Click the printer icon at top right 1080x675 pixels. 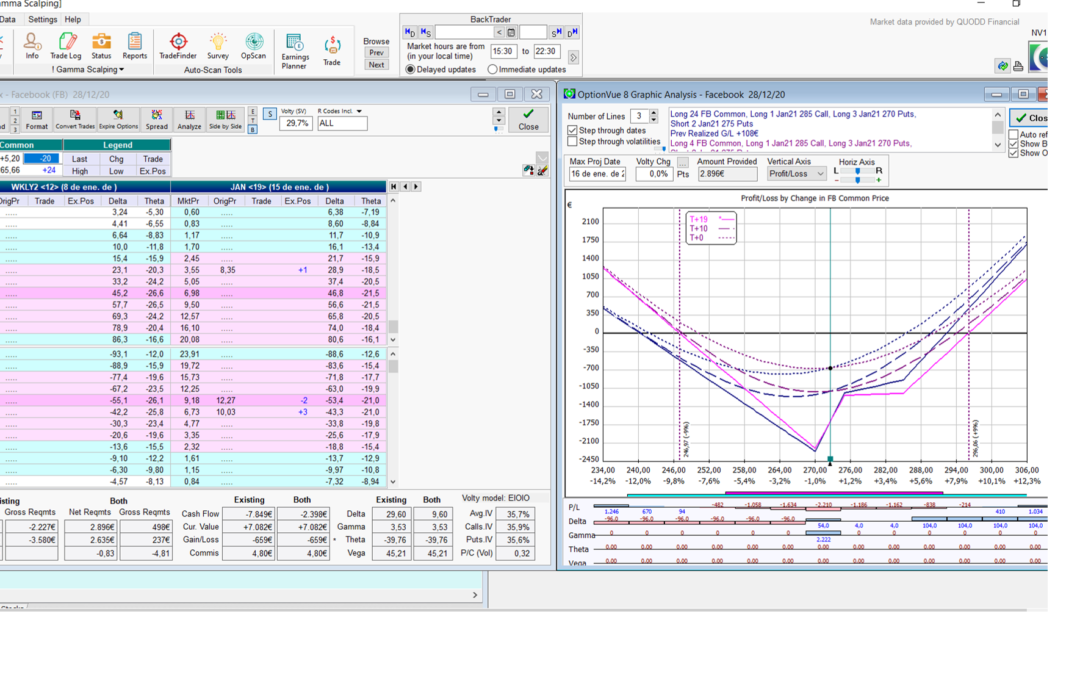pyautogui.click(x=1018, y=66)
